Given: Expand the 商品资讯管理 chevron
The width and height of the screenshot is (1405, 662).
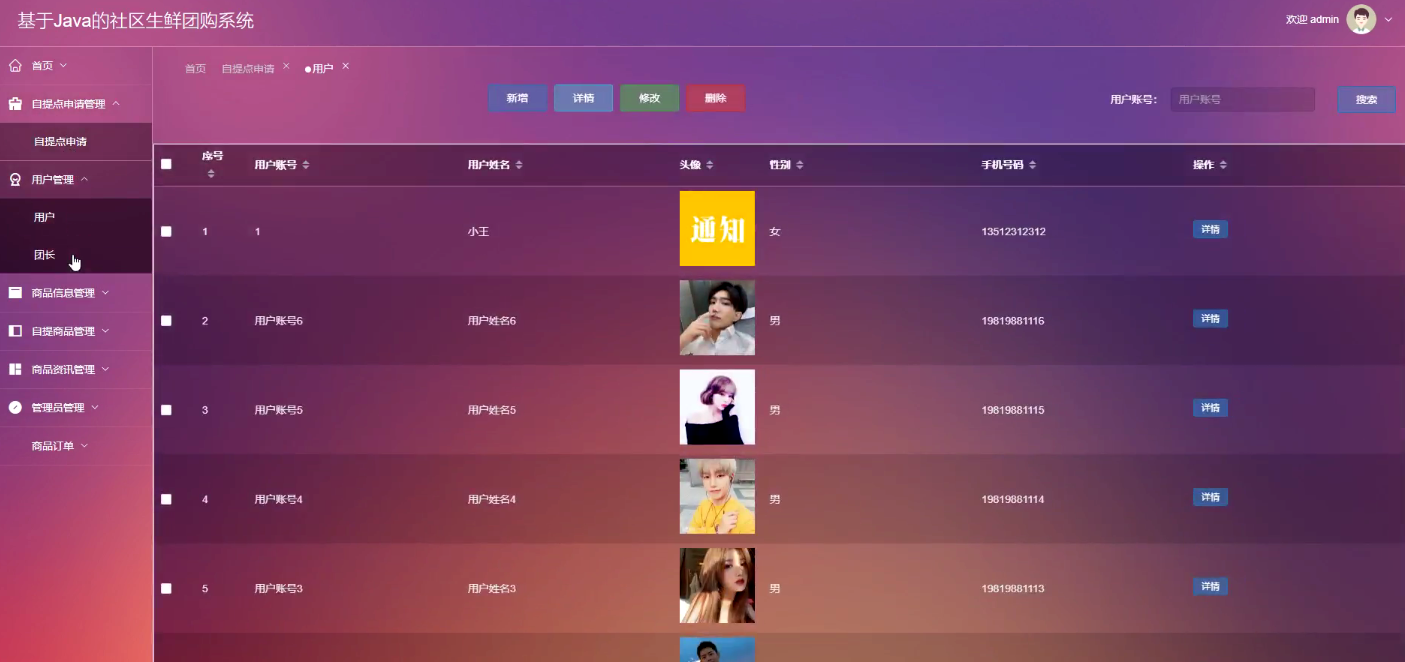Looking at the screenshot, I should point(105,369).
